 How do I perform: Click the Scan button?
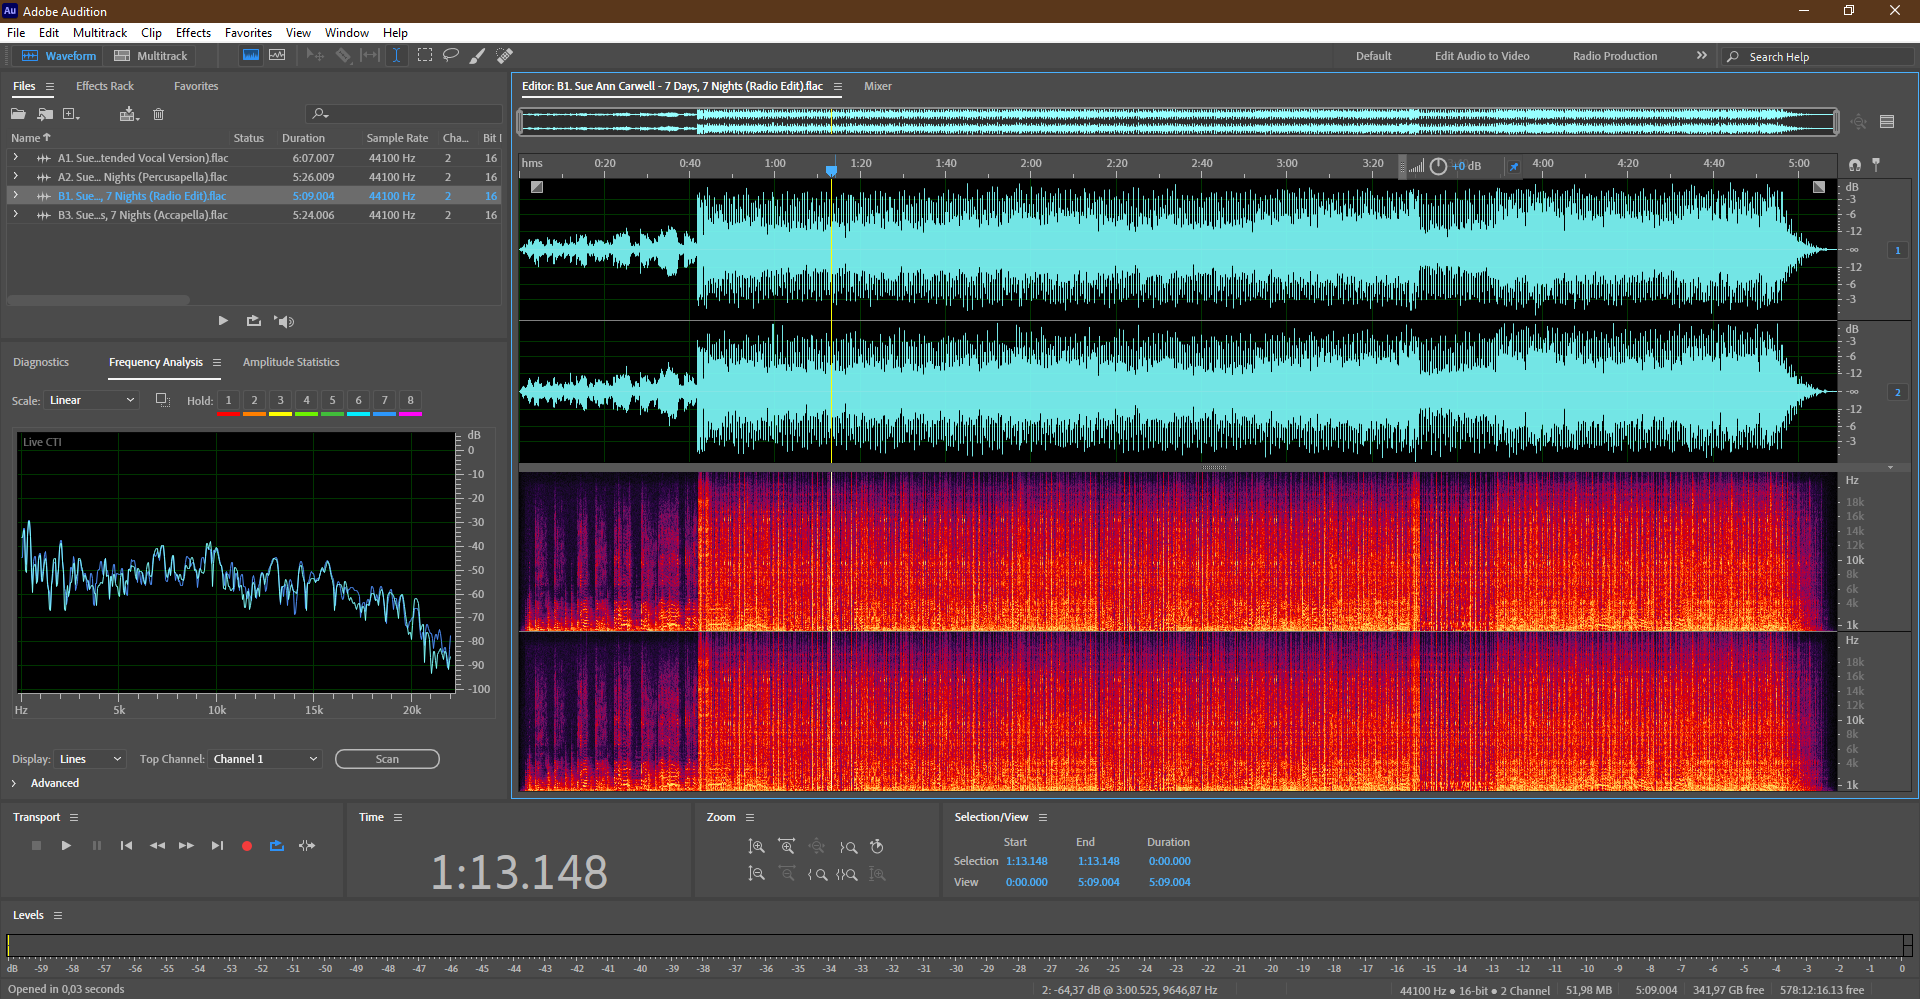coord(387,759)
